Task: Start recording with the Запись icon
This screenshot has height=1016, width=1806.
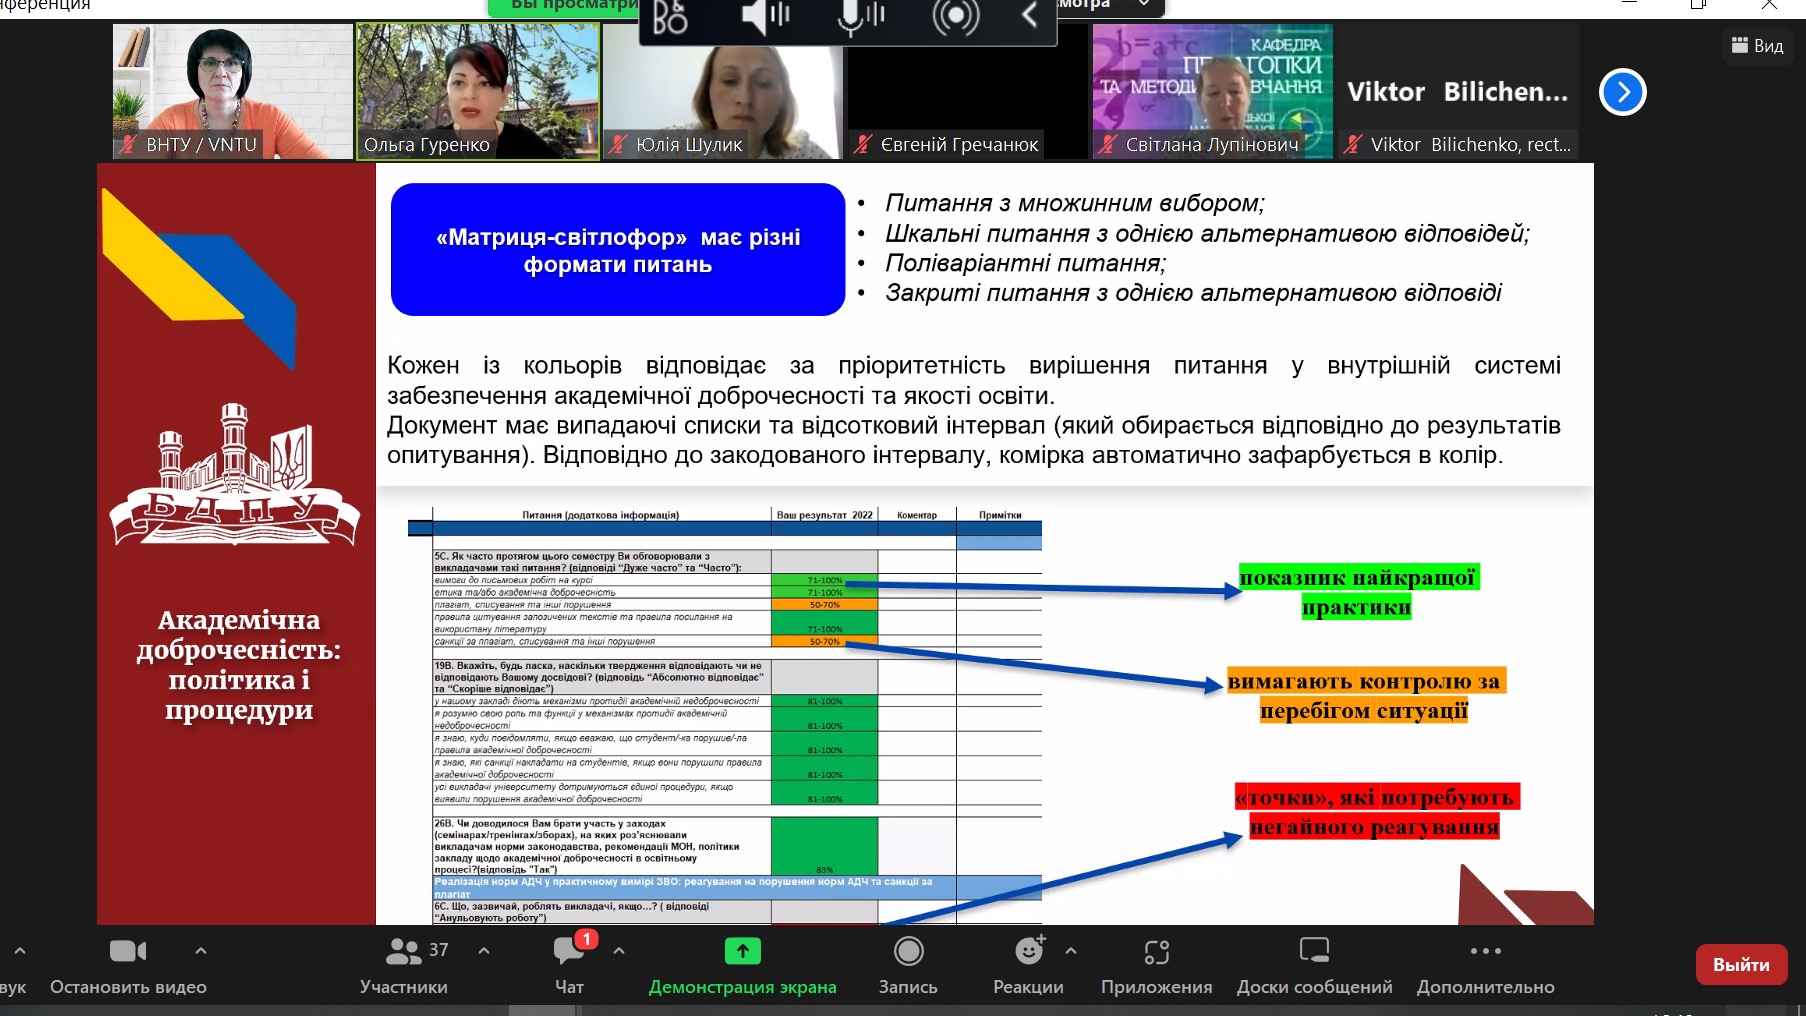Action: pyautogui.click(x=908, y=951)
